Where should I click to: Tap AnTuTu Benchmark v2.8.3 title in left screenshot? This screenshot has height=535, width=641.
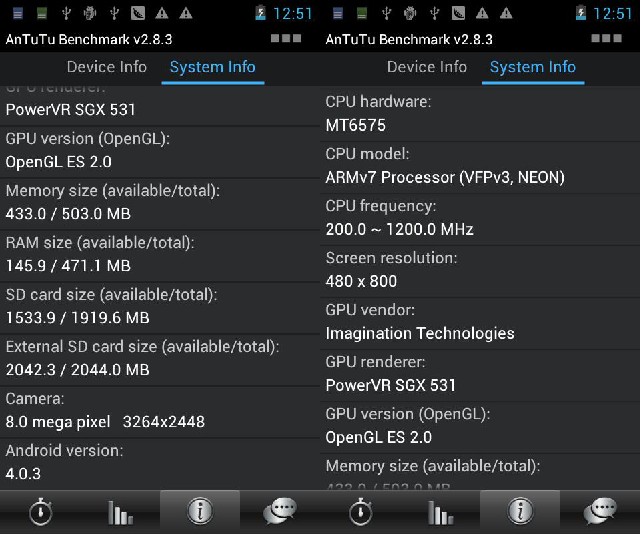coord(89,39)
